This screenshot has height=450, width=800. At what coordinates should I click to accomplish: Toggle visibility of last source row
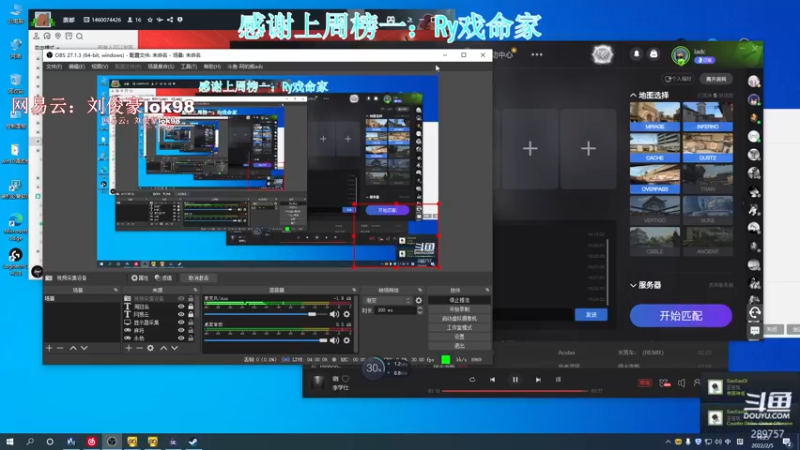pos(181,338)
